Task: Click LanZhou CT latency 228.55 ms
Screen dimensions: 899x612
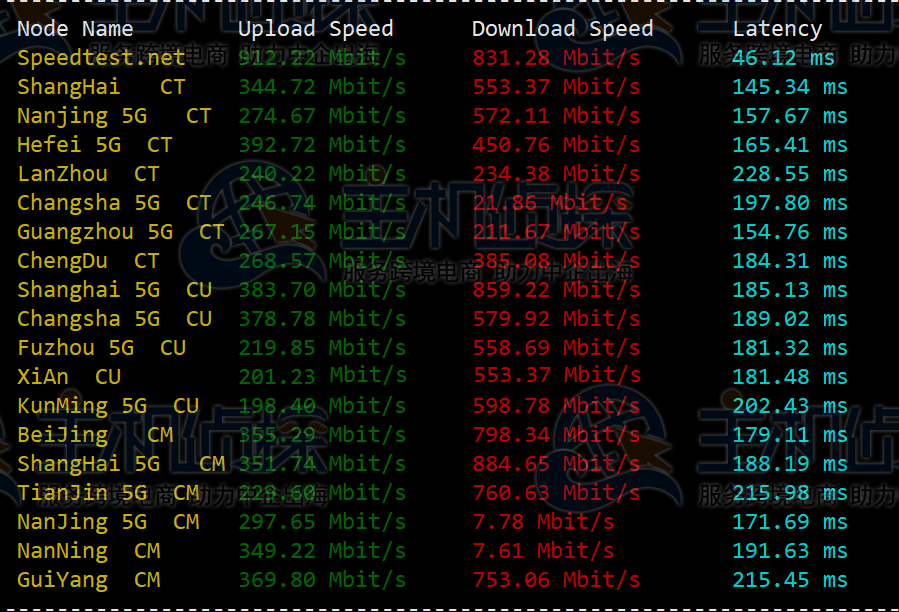Action: (x=790, y=174)
